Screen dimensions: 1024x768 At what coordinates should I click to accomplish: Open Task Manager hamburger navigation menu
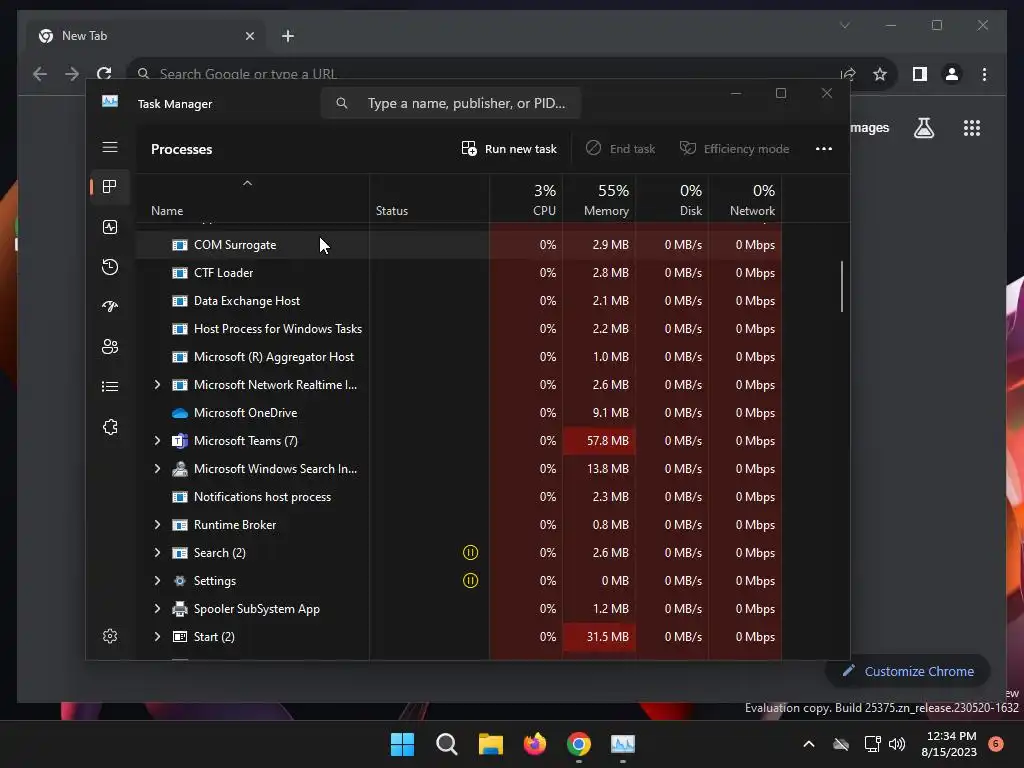110,147
